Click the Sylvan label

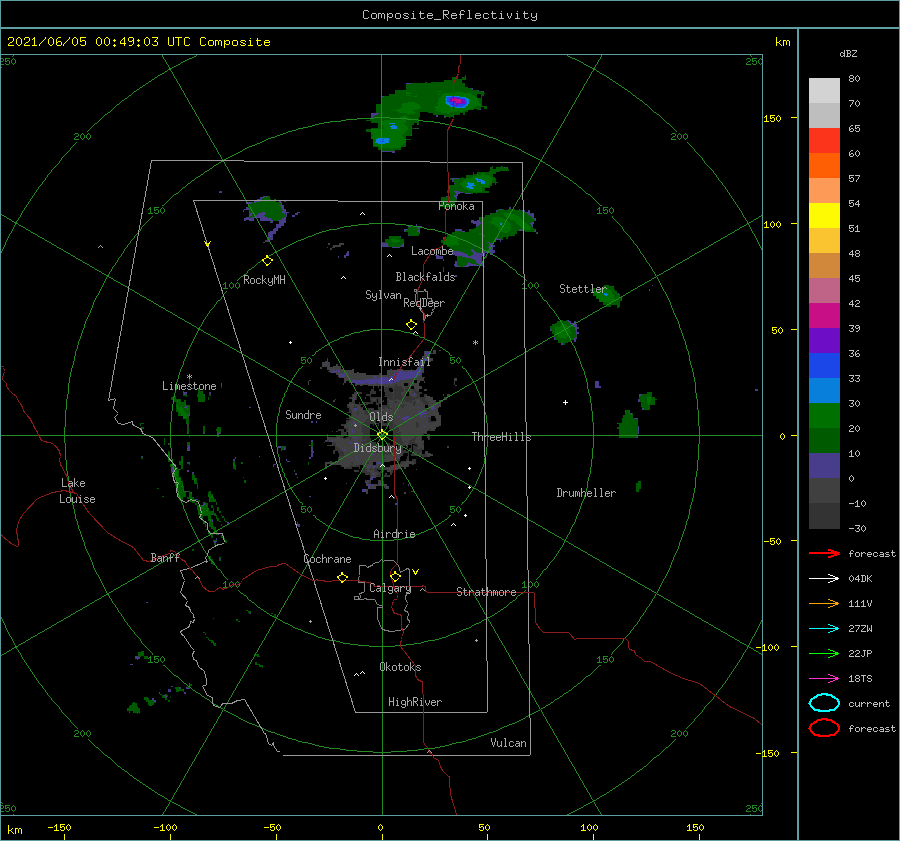pos(383,295)
